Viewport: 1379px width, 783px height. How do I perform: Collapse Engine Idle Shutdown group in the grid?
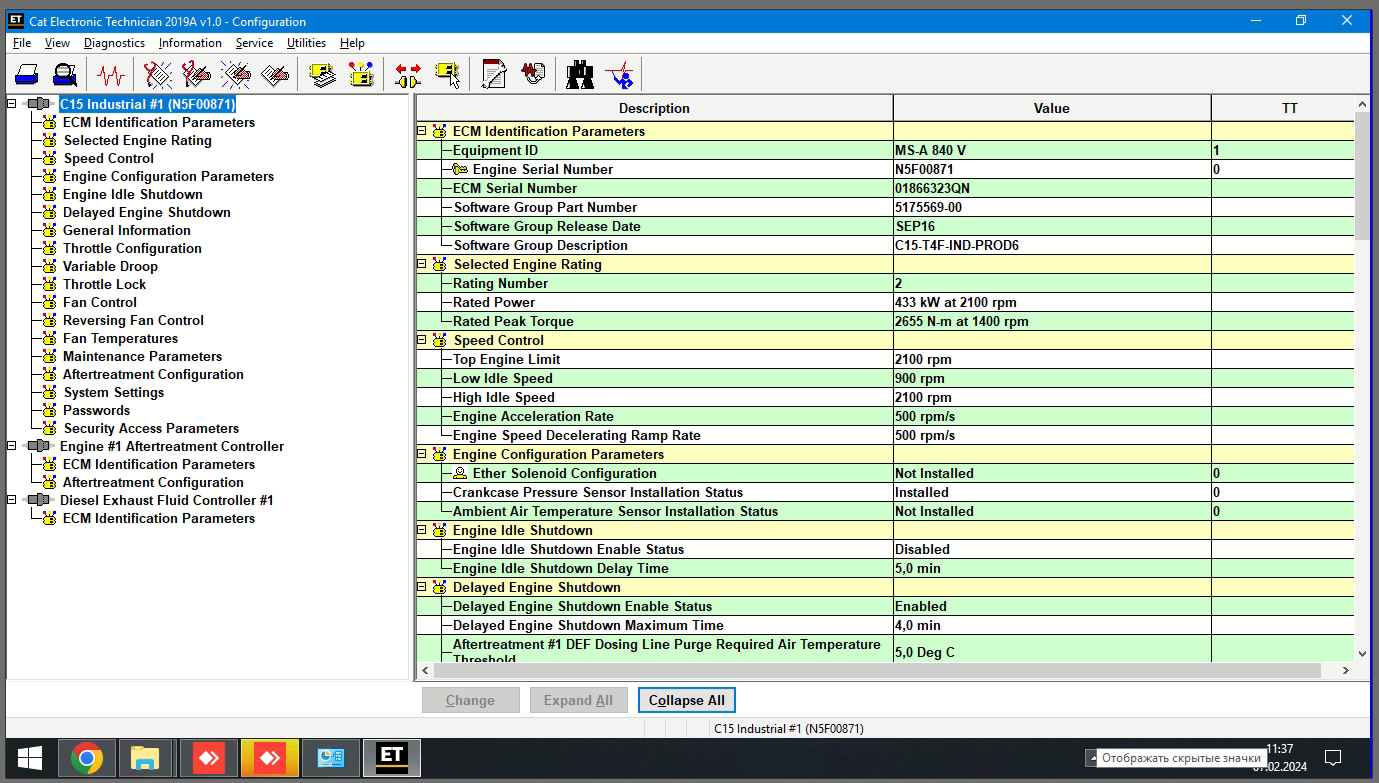(x=422, y=530)
